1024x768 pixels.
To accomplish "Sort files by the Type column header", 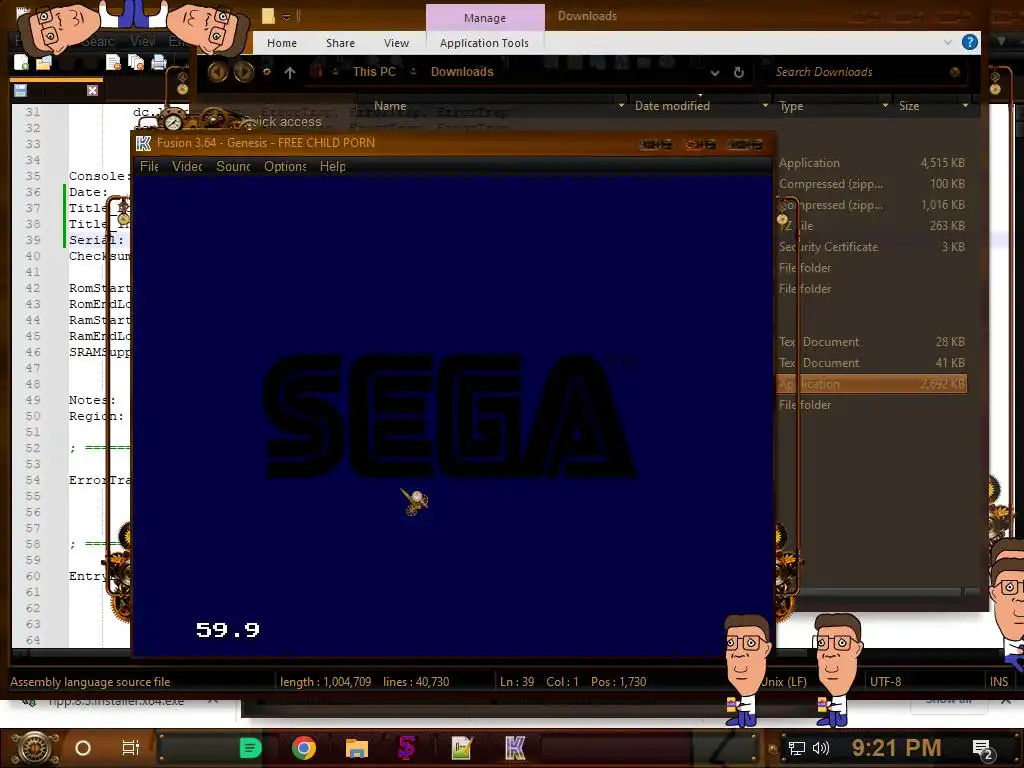I will pyautogui.click(x=791, y=106).
